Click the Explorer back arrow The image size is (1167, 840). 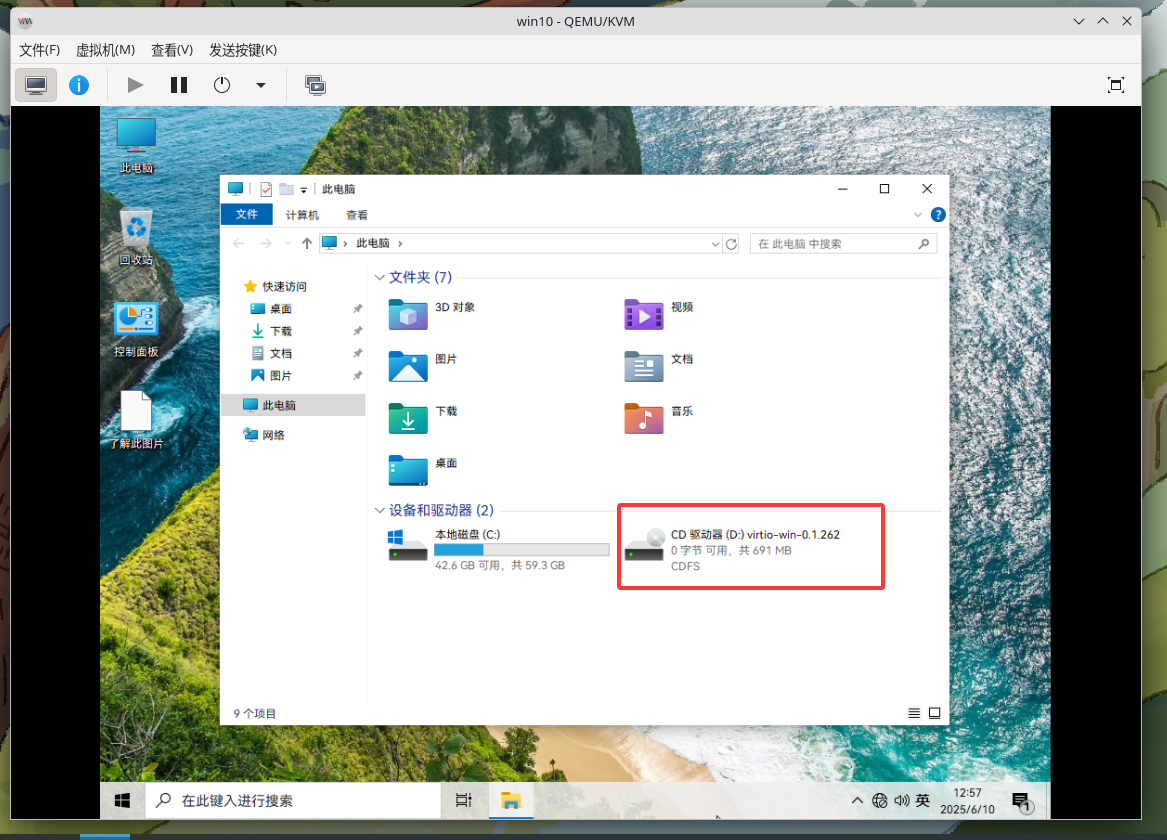238,243
